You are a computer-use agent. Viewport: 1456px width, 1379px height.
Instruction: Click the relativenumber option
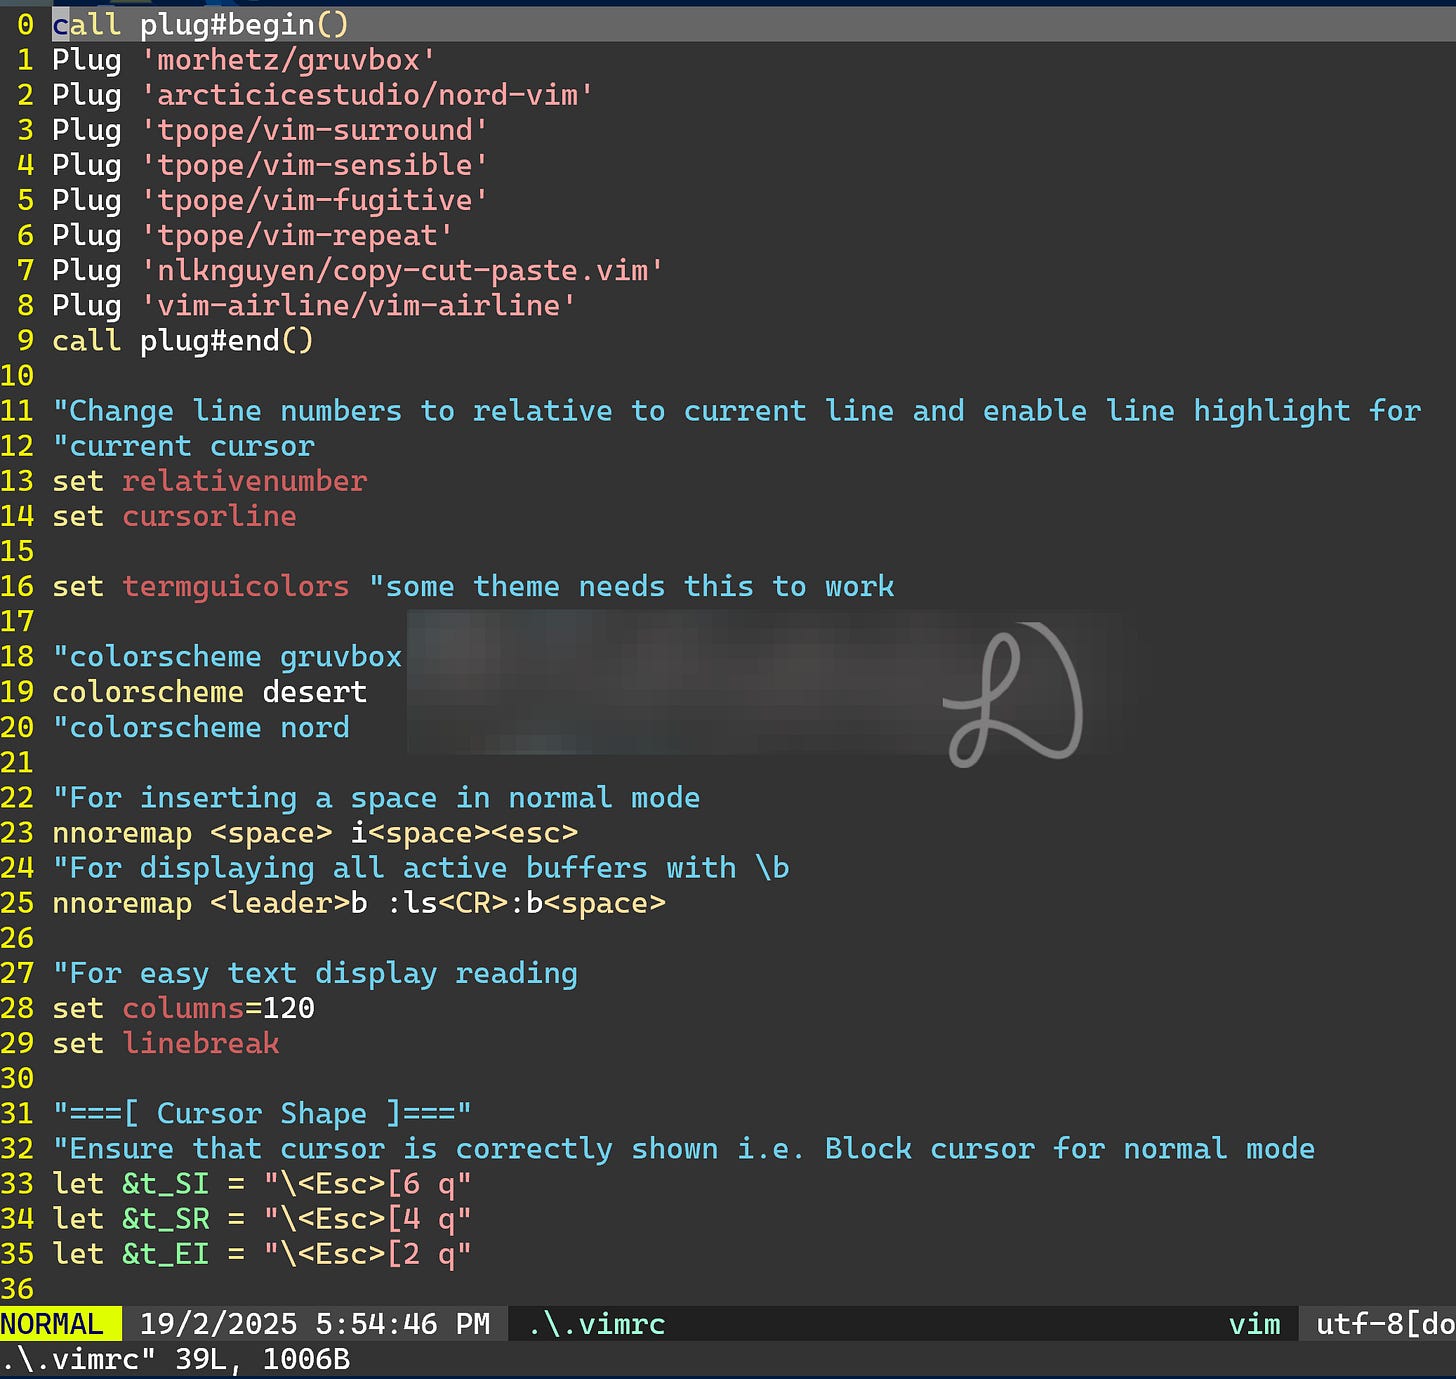click(245, 481)
